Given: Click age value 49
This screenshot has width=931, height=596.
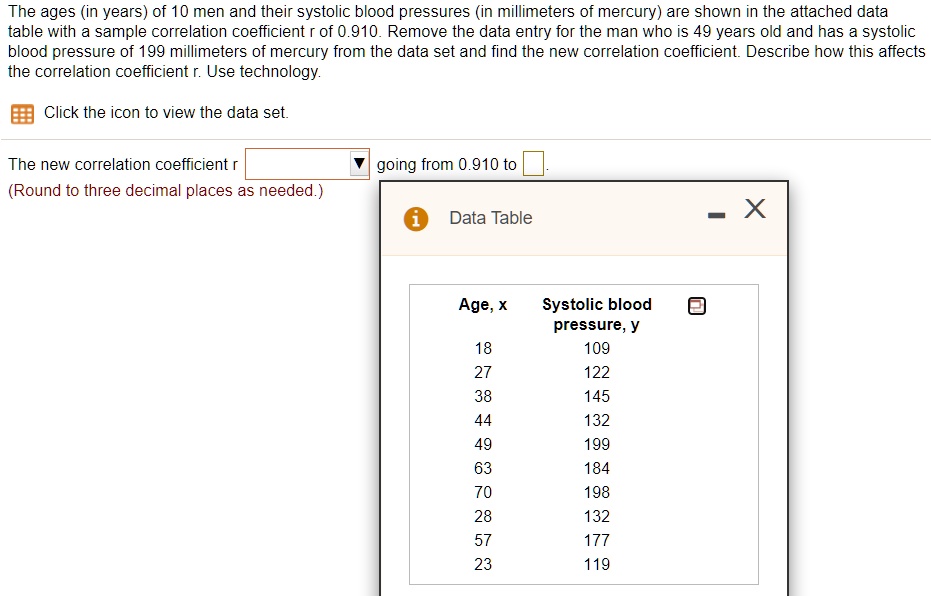Looking at the screenshot, I should point(483,444).
